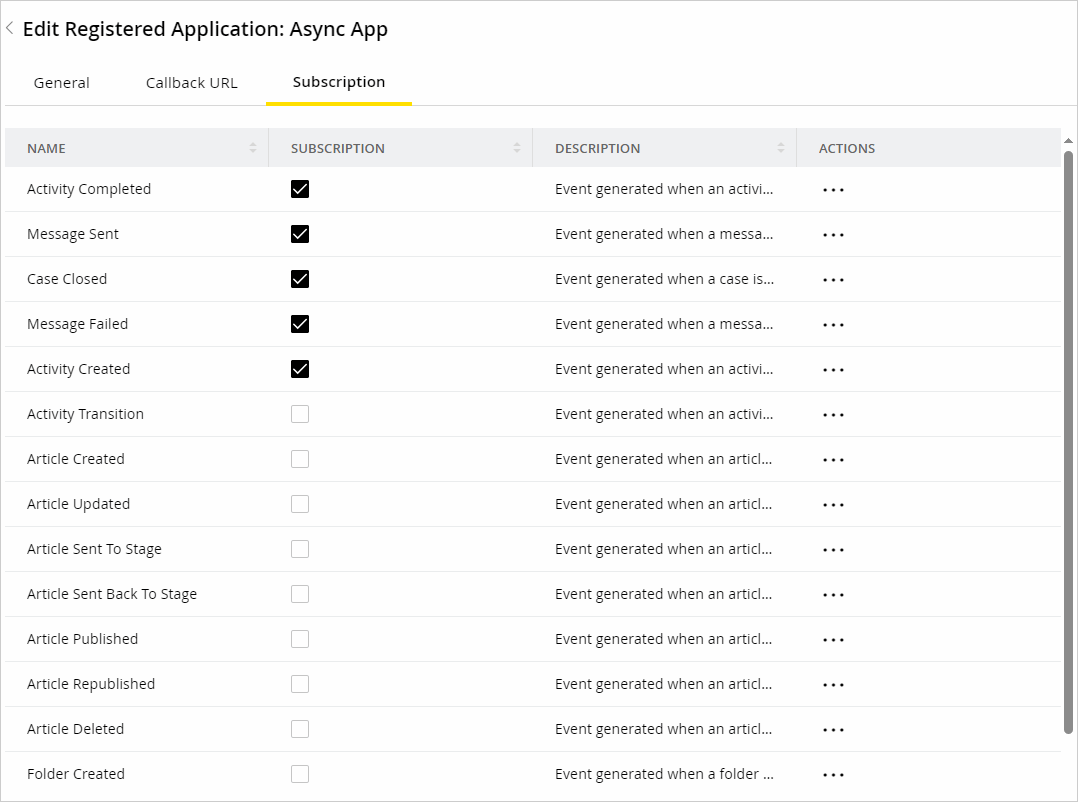The height and width of the screenshot is (802, 1078).
Task: Click the Folder Created description text
Action: 664,774
